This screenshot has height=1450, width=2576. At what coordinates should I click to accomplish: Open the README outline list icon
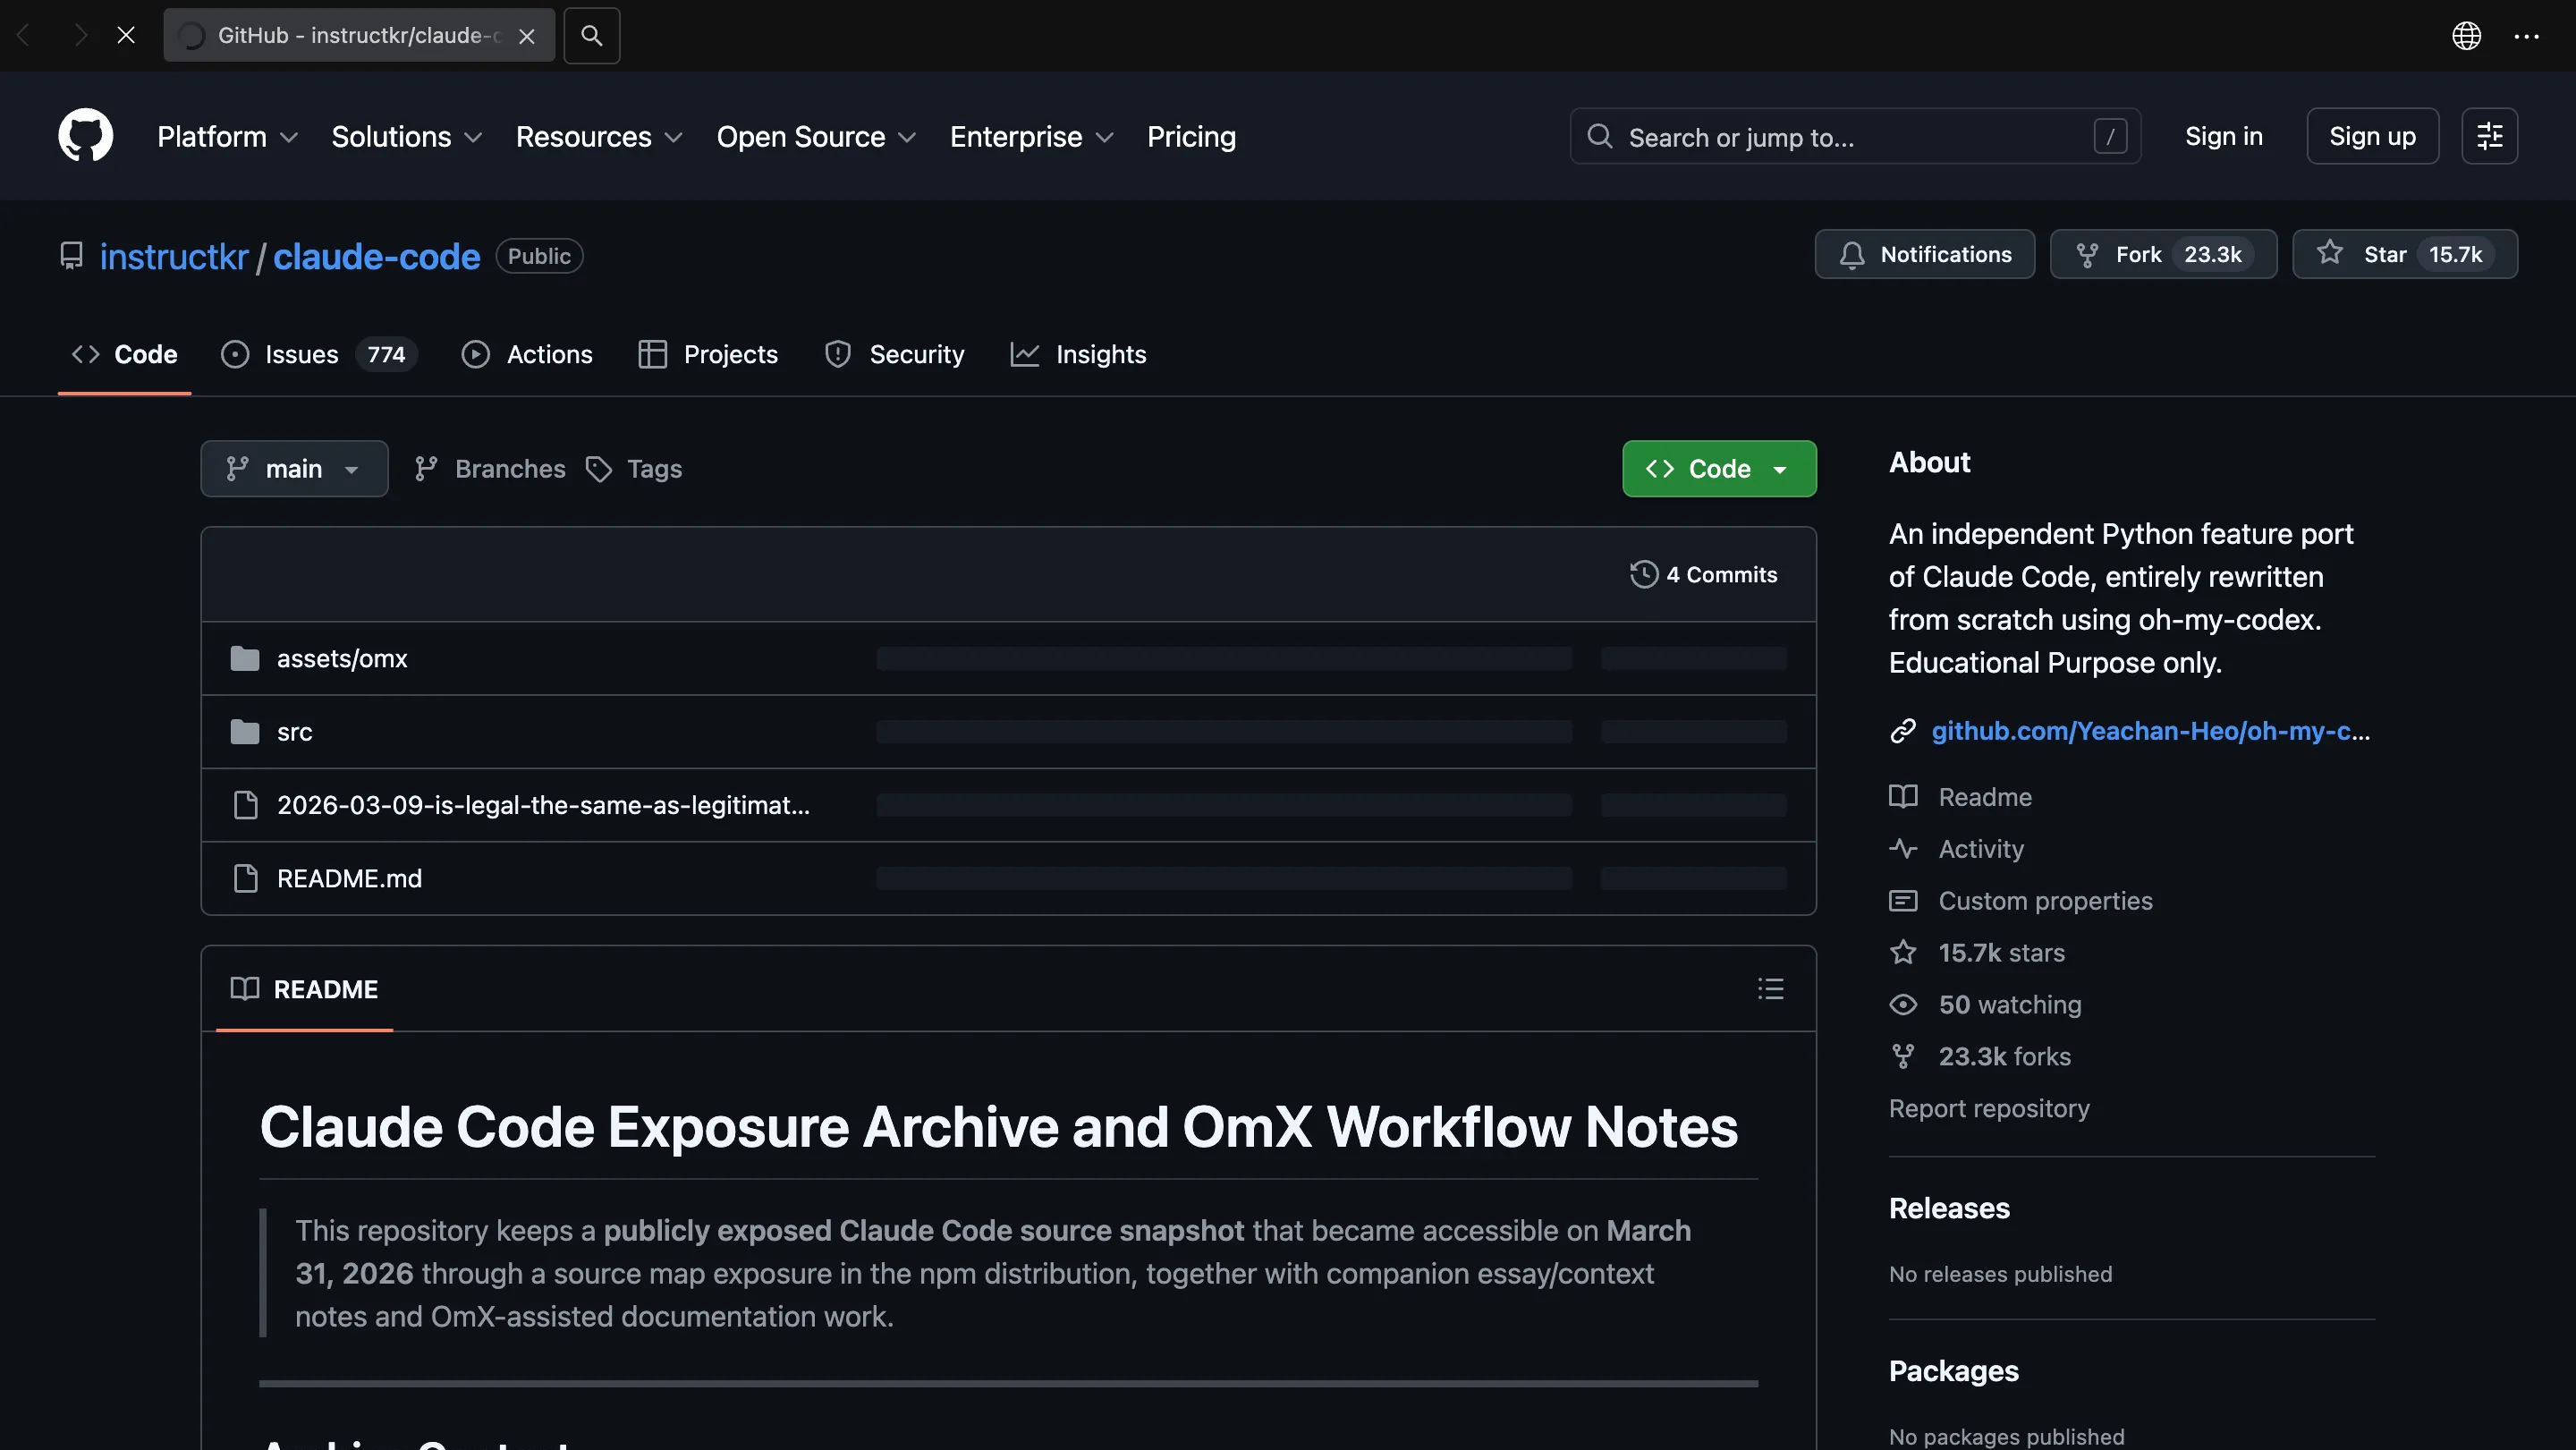pos(1770,989)
